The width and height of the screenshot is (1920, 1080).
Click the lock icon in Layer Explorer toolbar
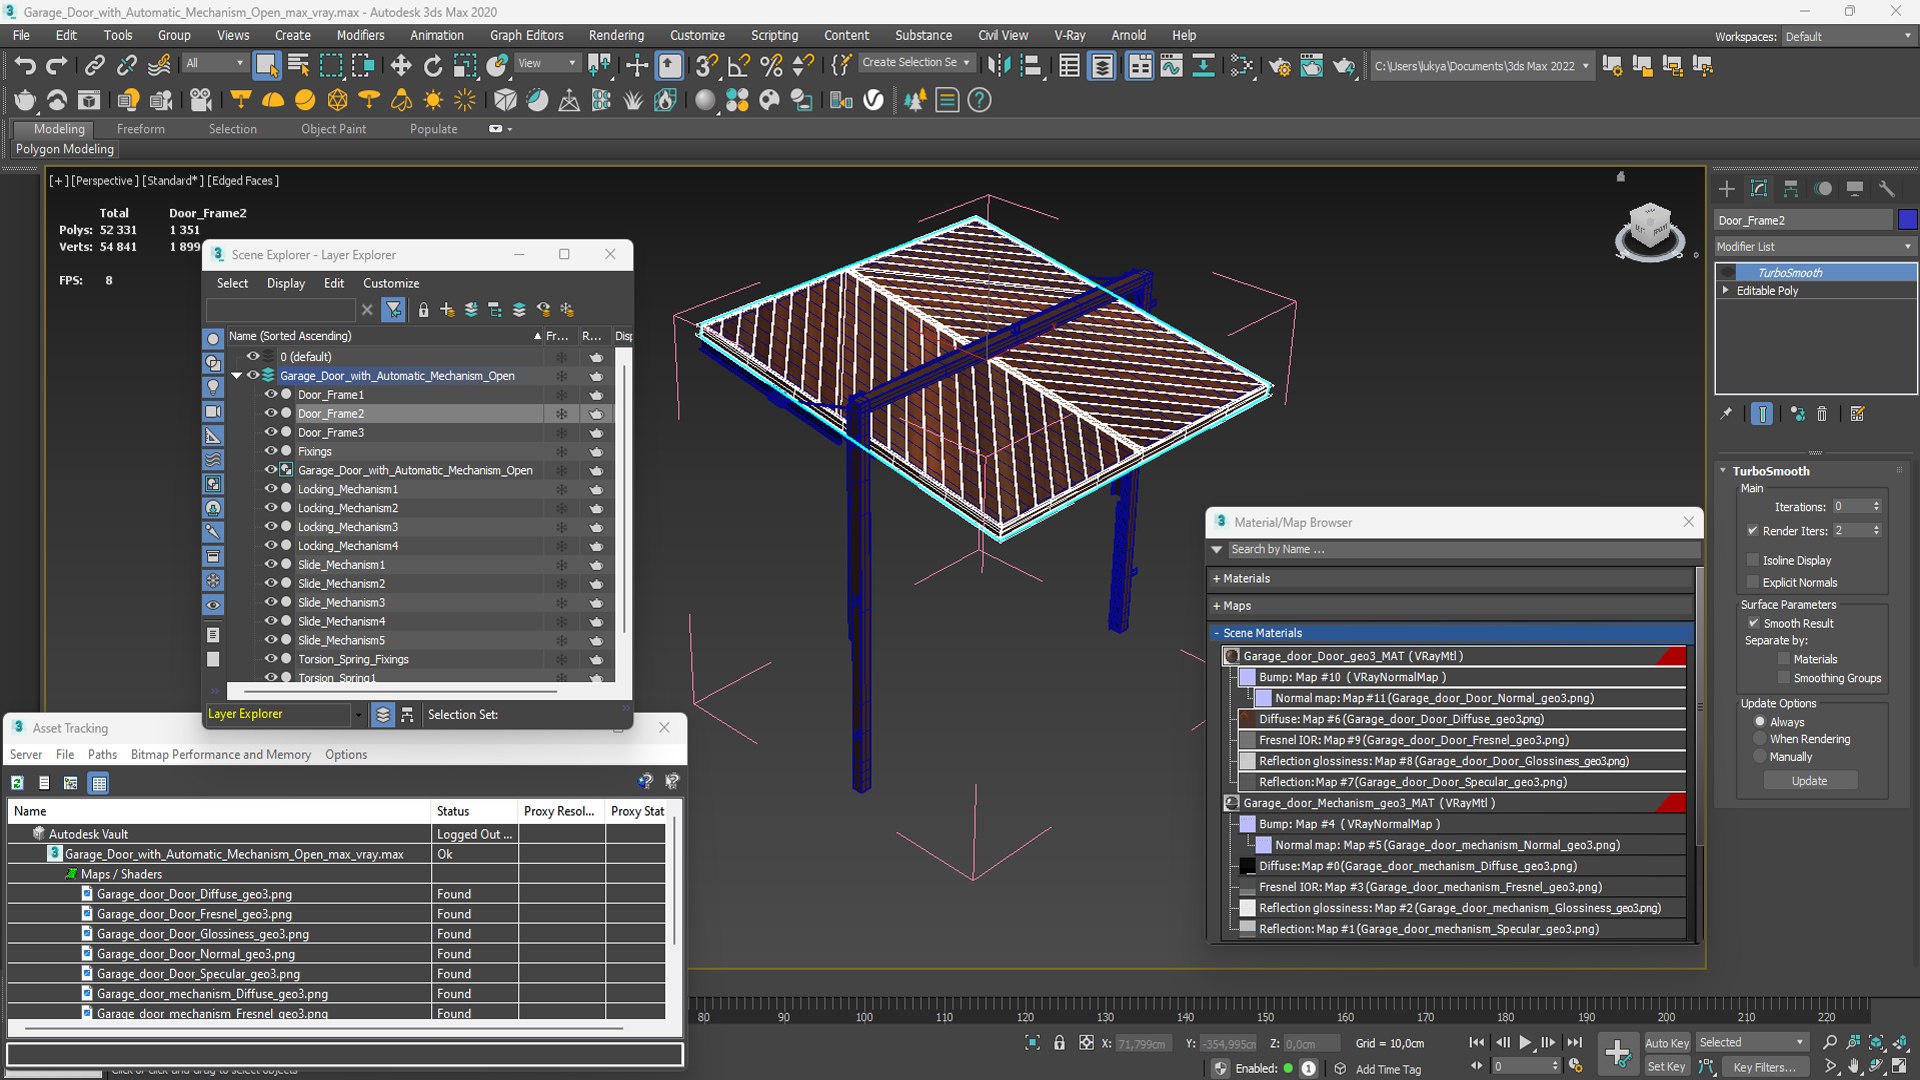pyautogui.click(x=423, y=310)
